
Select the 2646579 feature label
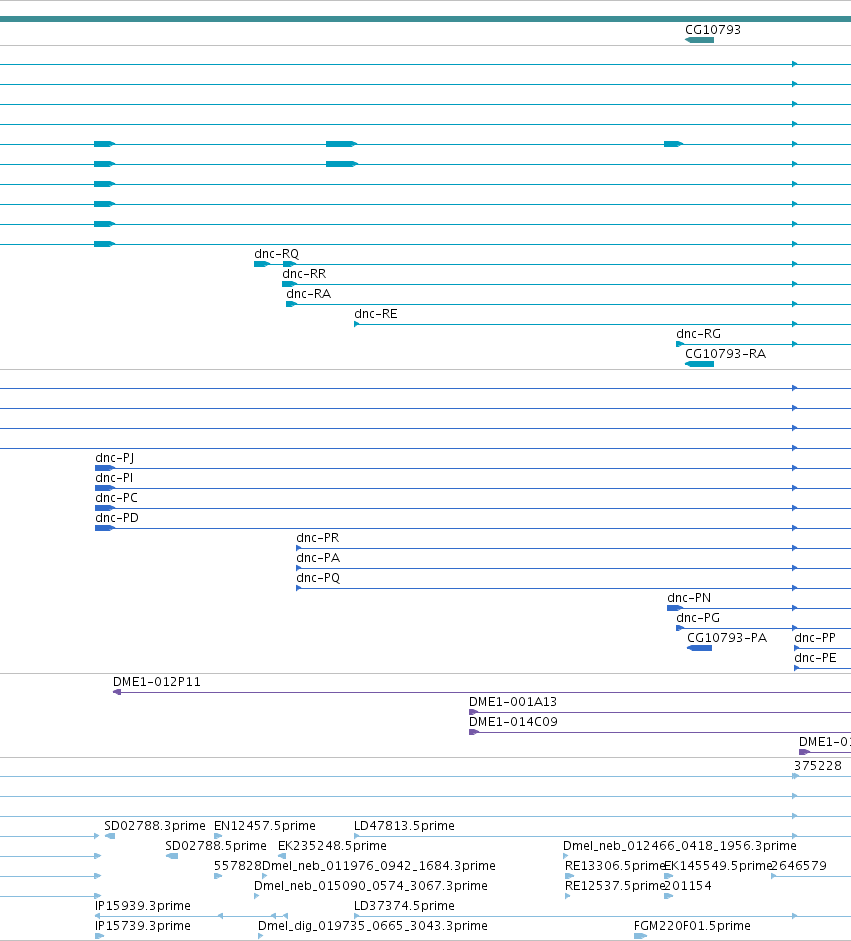click(x=799, y=865)
